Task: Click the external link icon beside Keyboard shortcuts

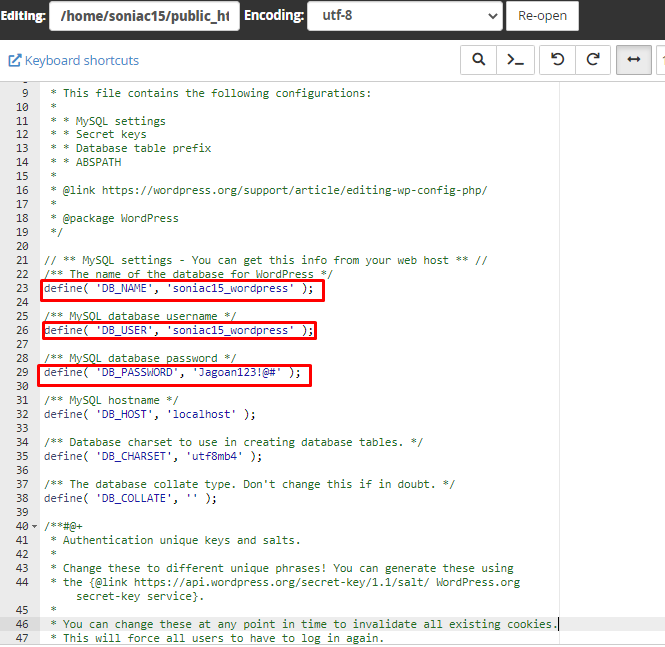Action: (x=14, y=61)
